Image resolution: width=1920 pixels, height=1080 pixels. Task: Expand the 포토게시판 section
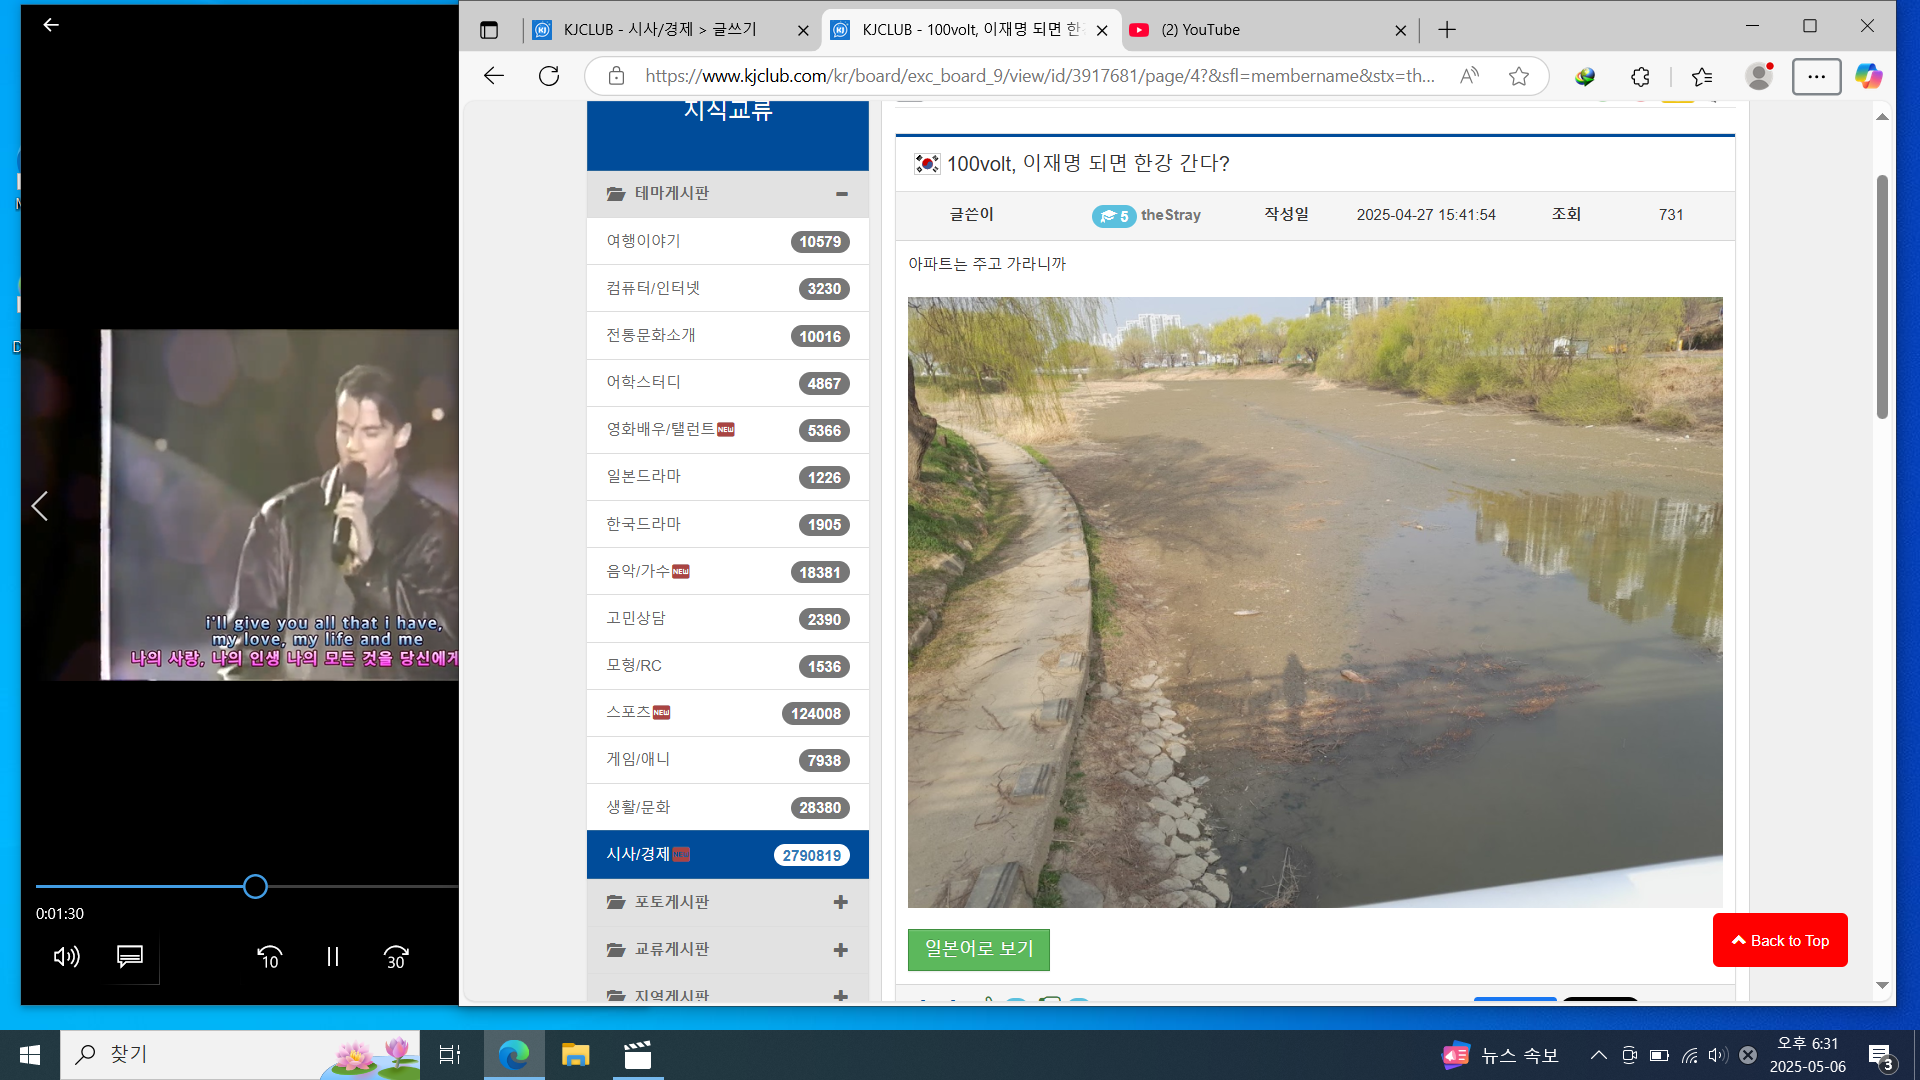pyautogui.click(x=841, y=902)
